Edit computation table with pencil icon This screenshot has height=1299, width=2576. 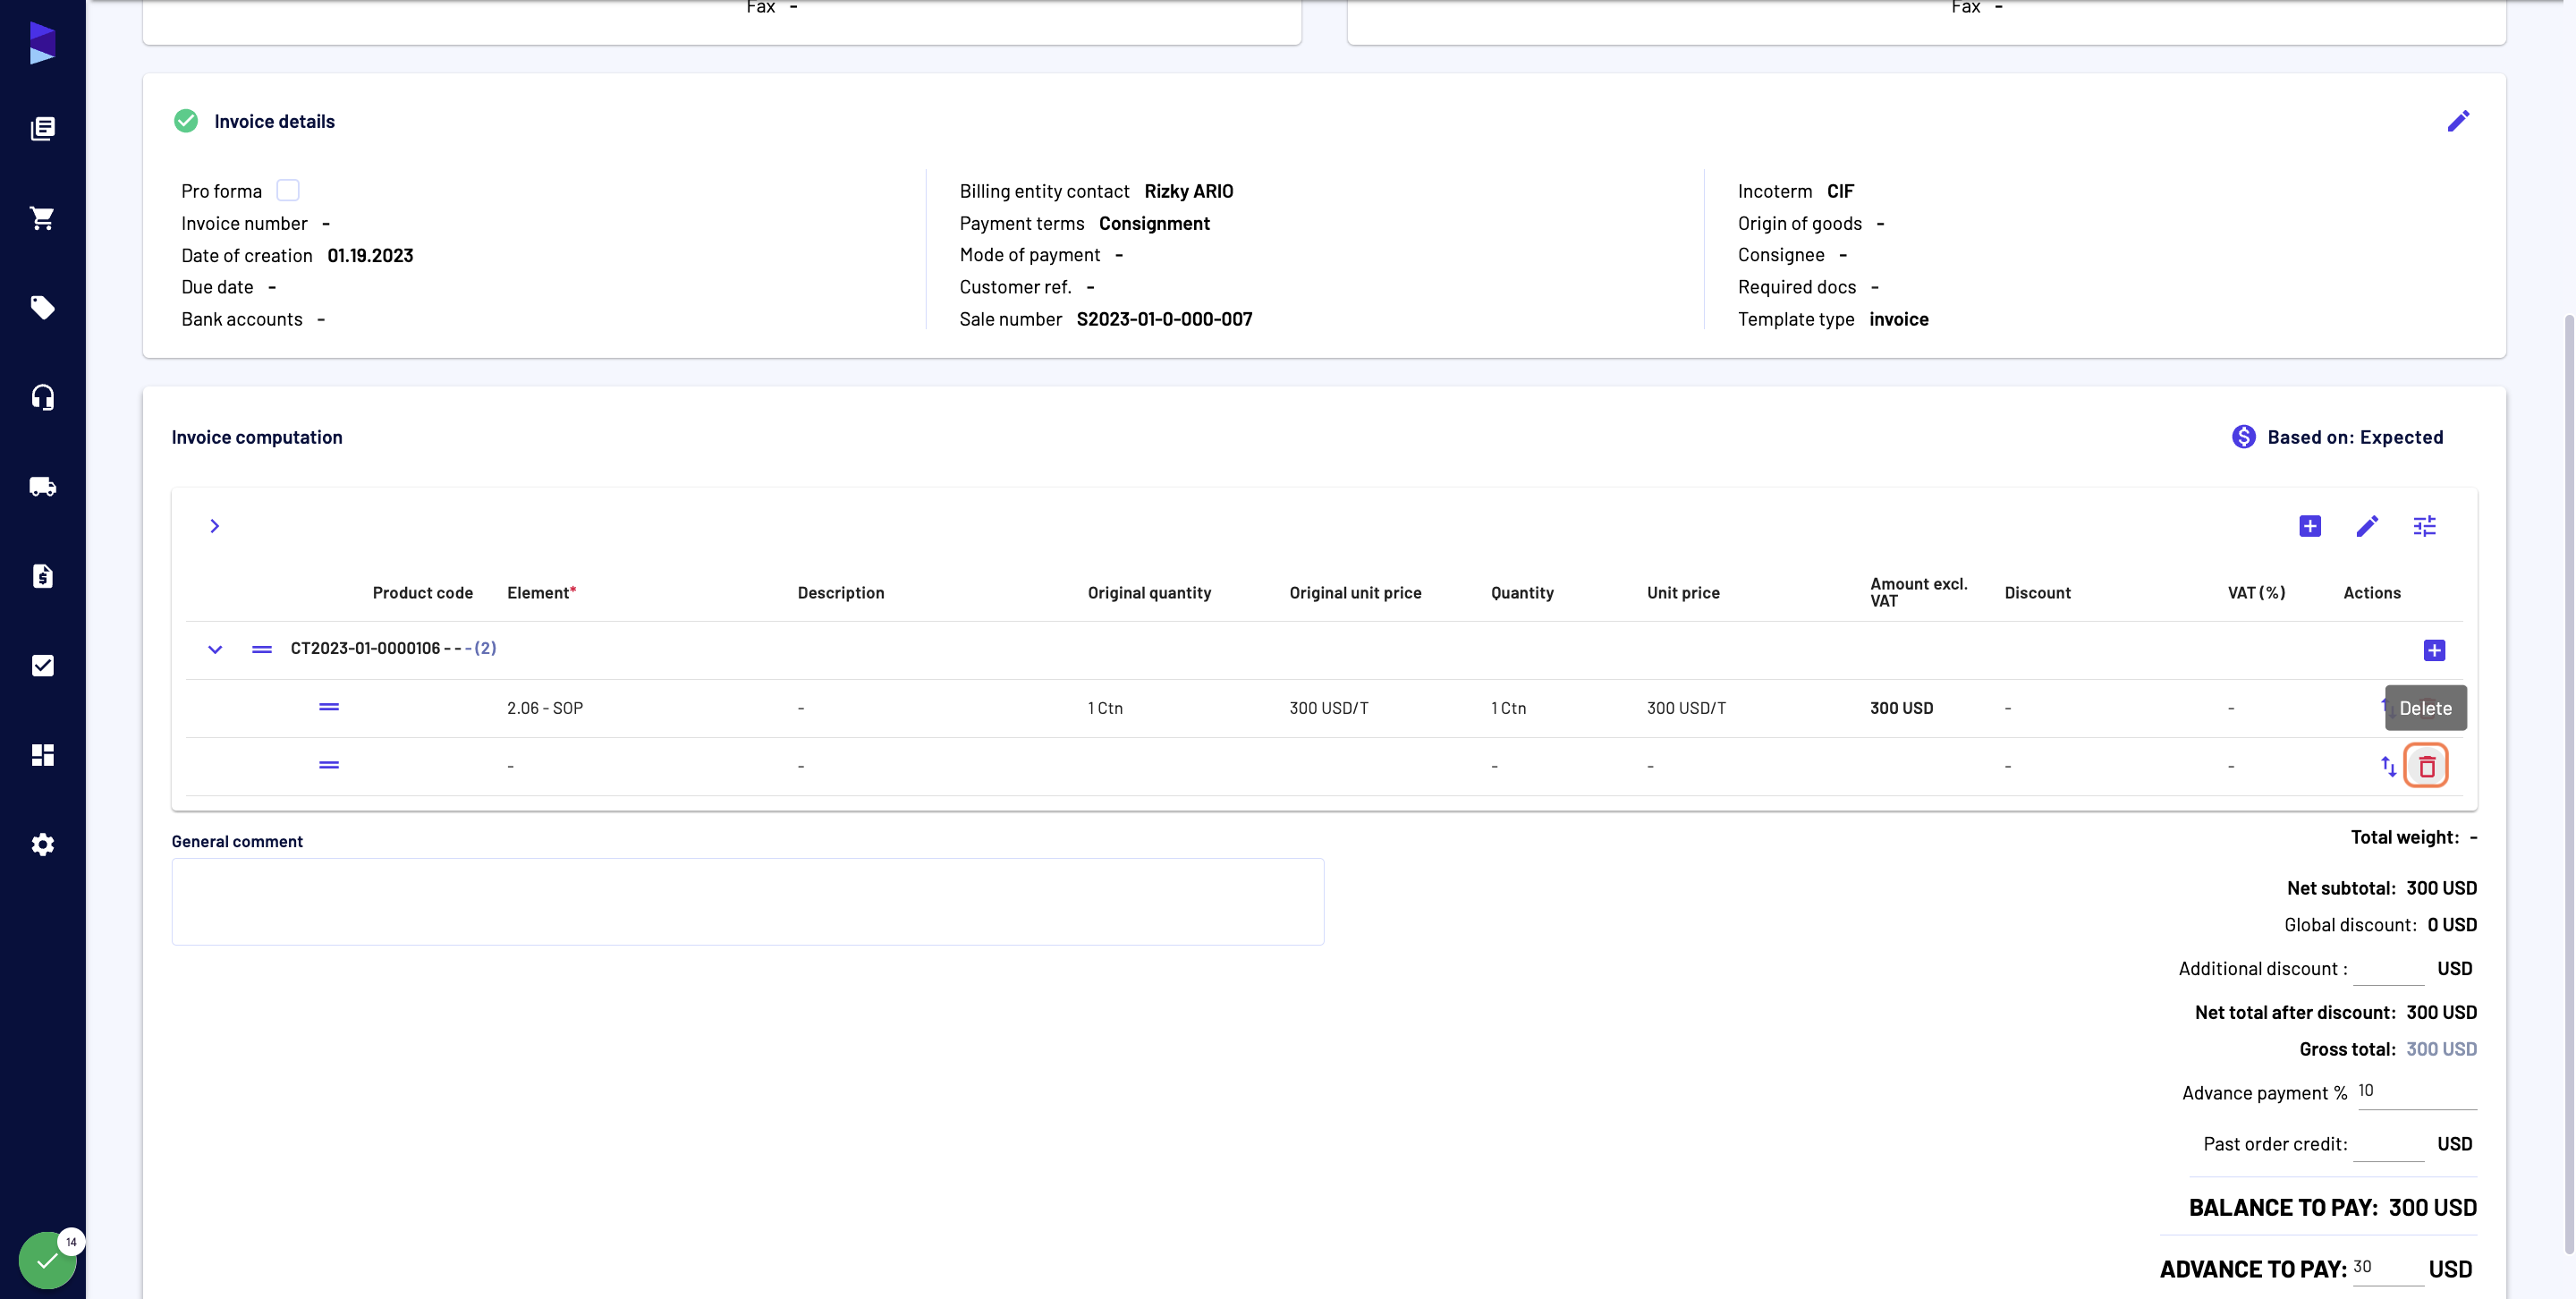pos(2367,526)
